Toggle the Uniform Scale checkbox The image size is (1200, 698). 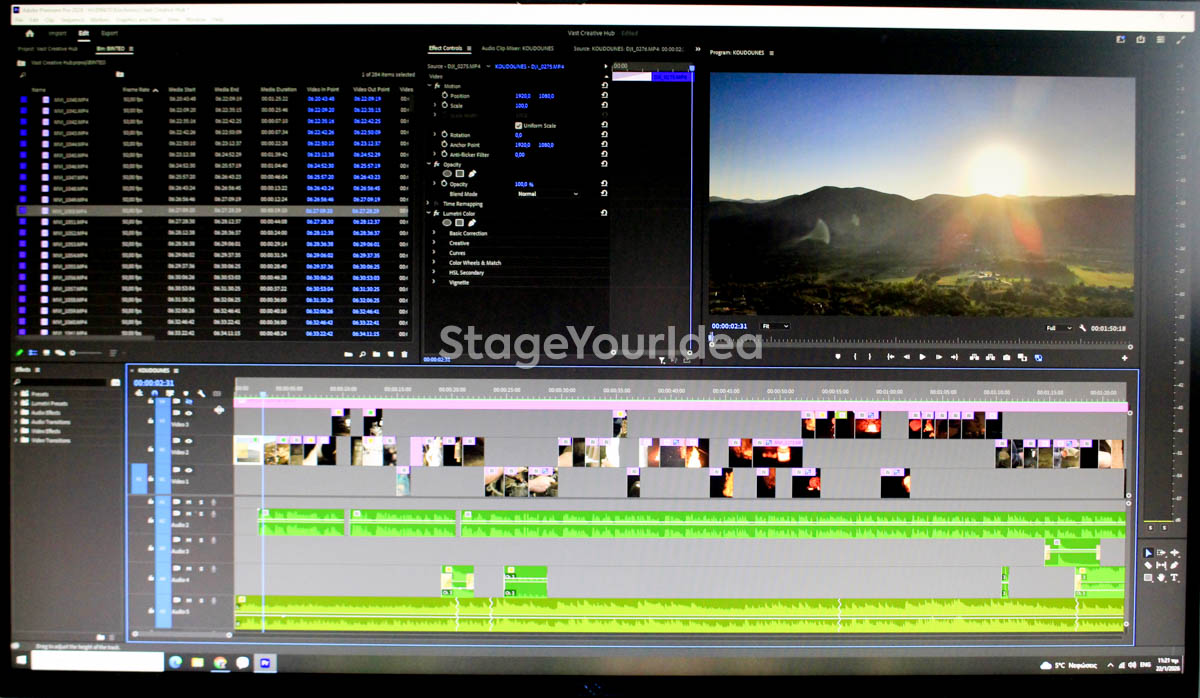pyautogui.click(x=518, y=125)
